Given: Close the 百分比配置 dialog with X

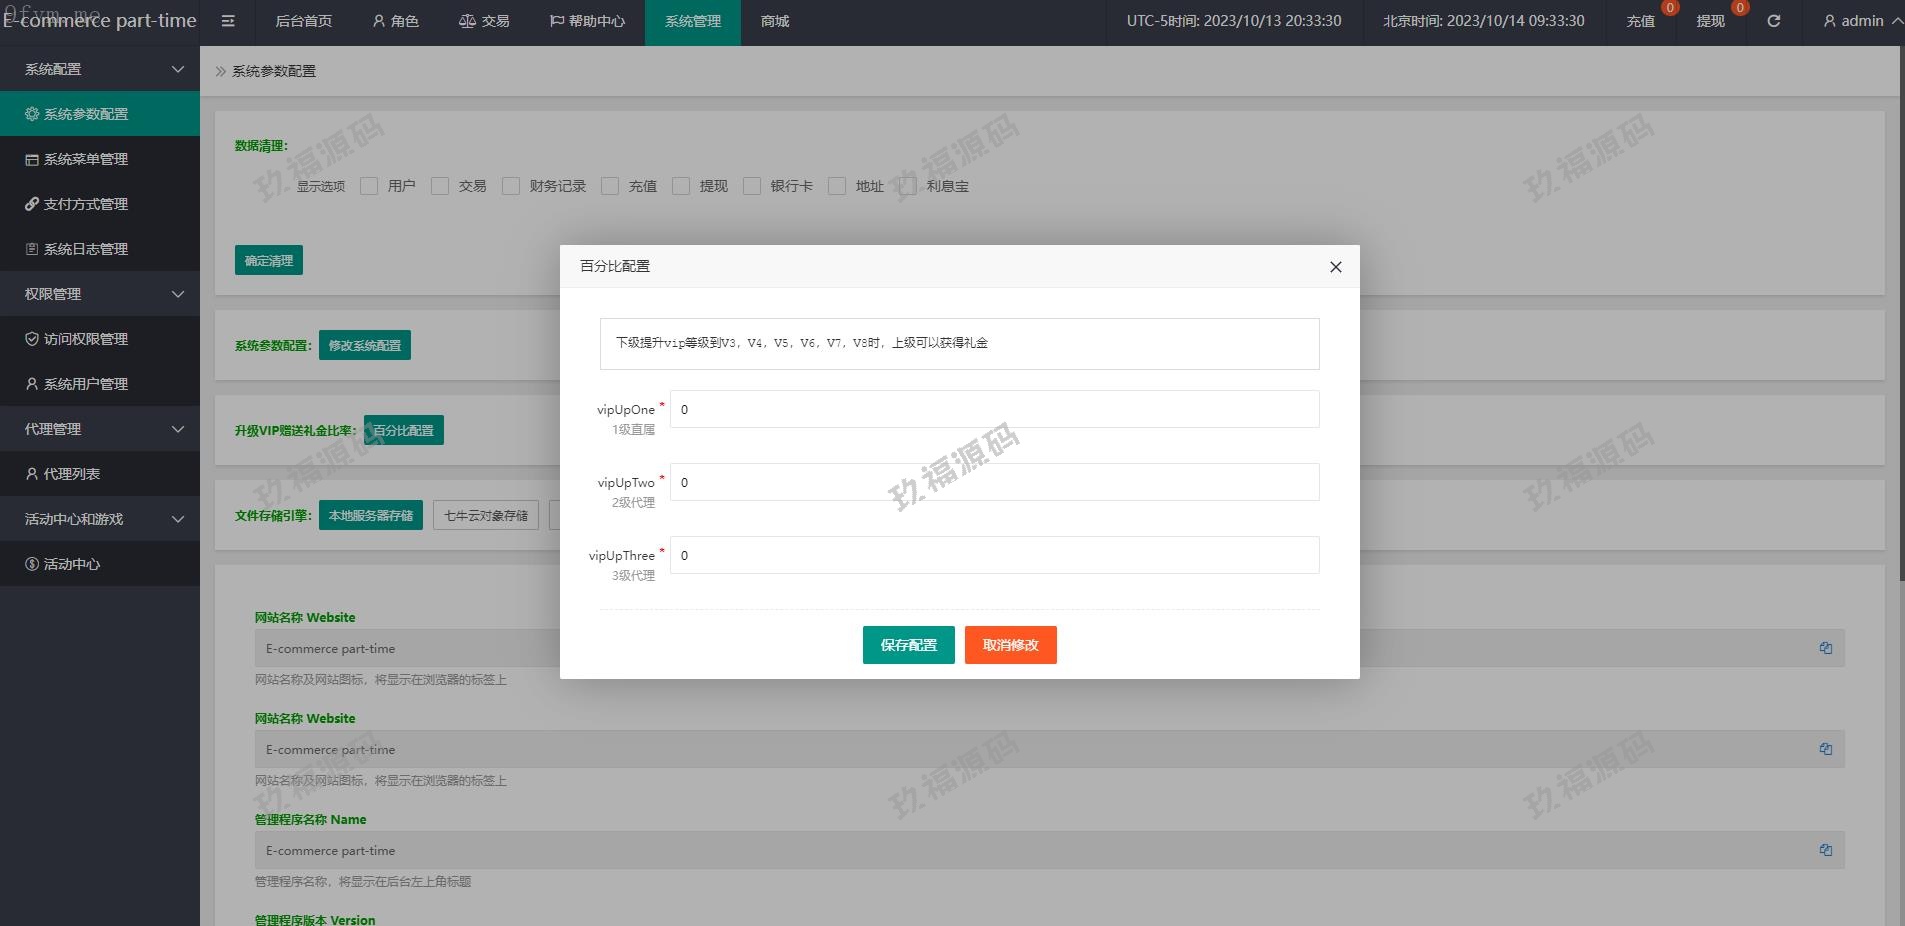Looking at the screenshot, I should (1335, 267).
